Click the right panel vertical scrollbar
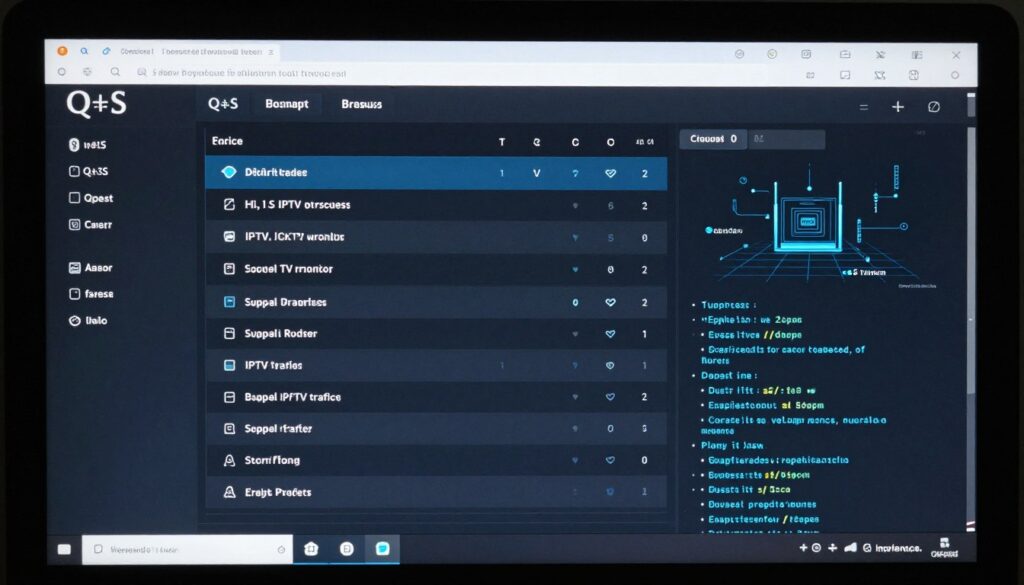The height and width of the screenshot is (585, 1024). point(971,261)
